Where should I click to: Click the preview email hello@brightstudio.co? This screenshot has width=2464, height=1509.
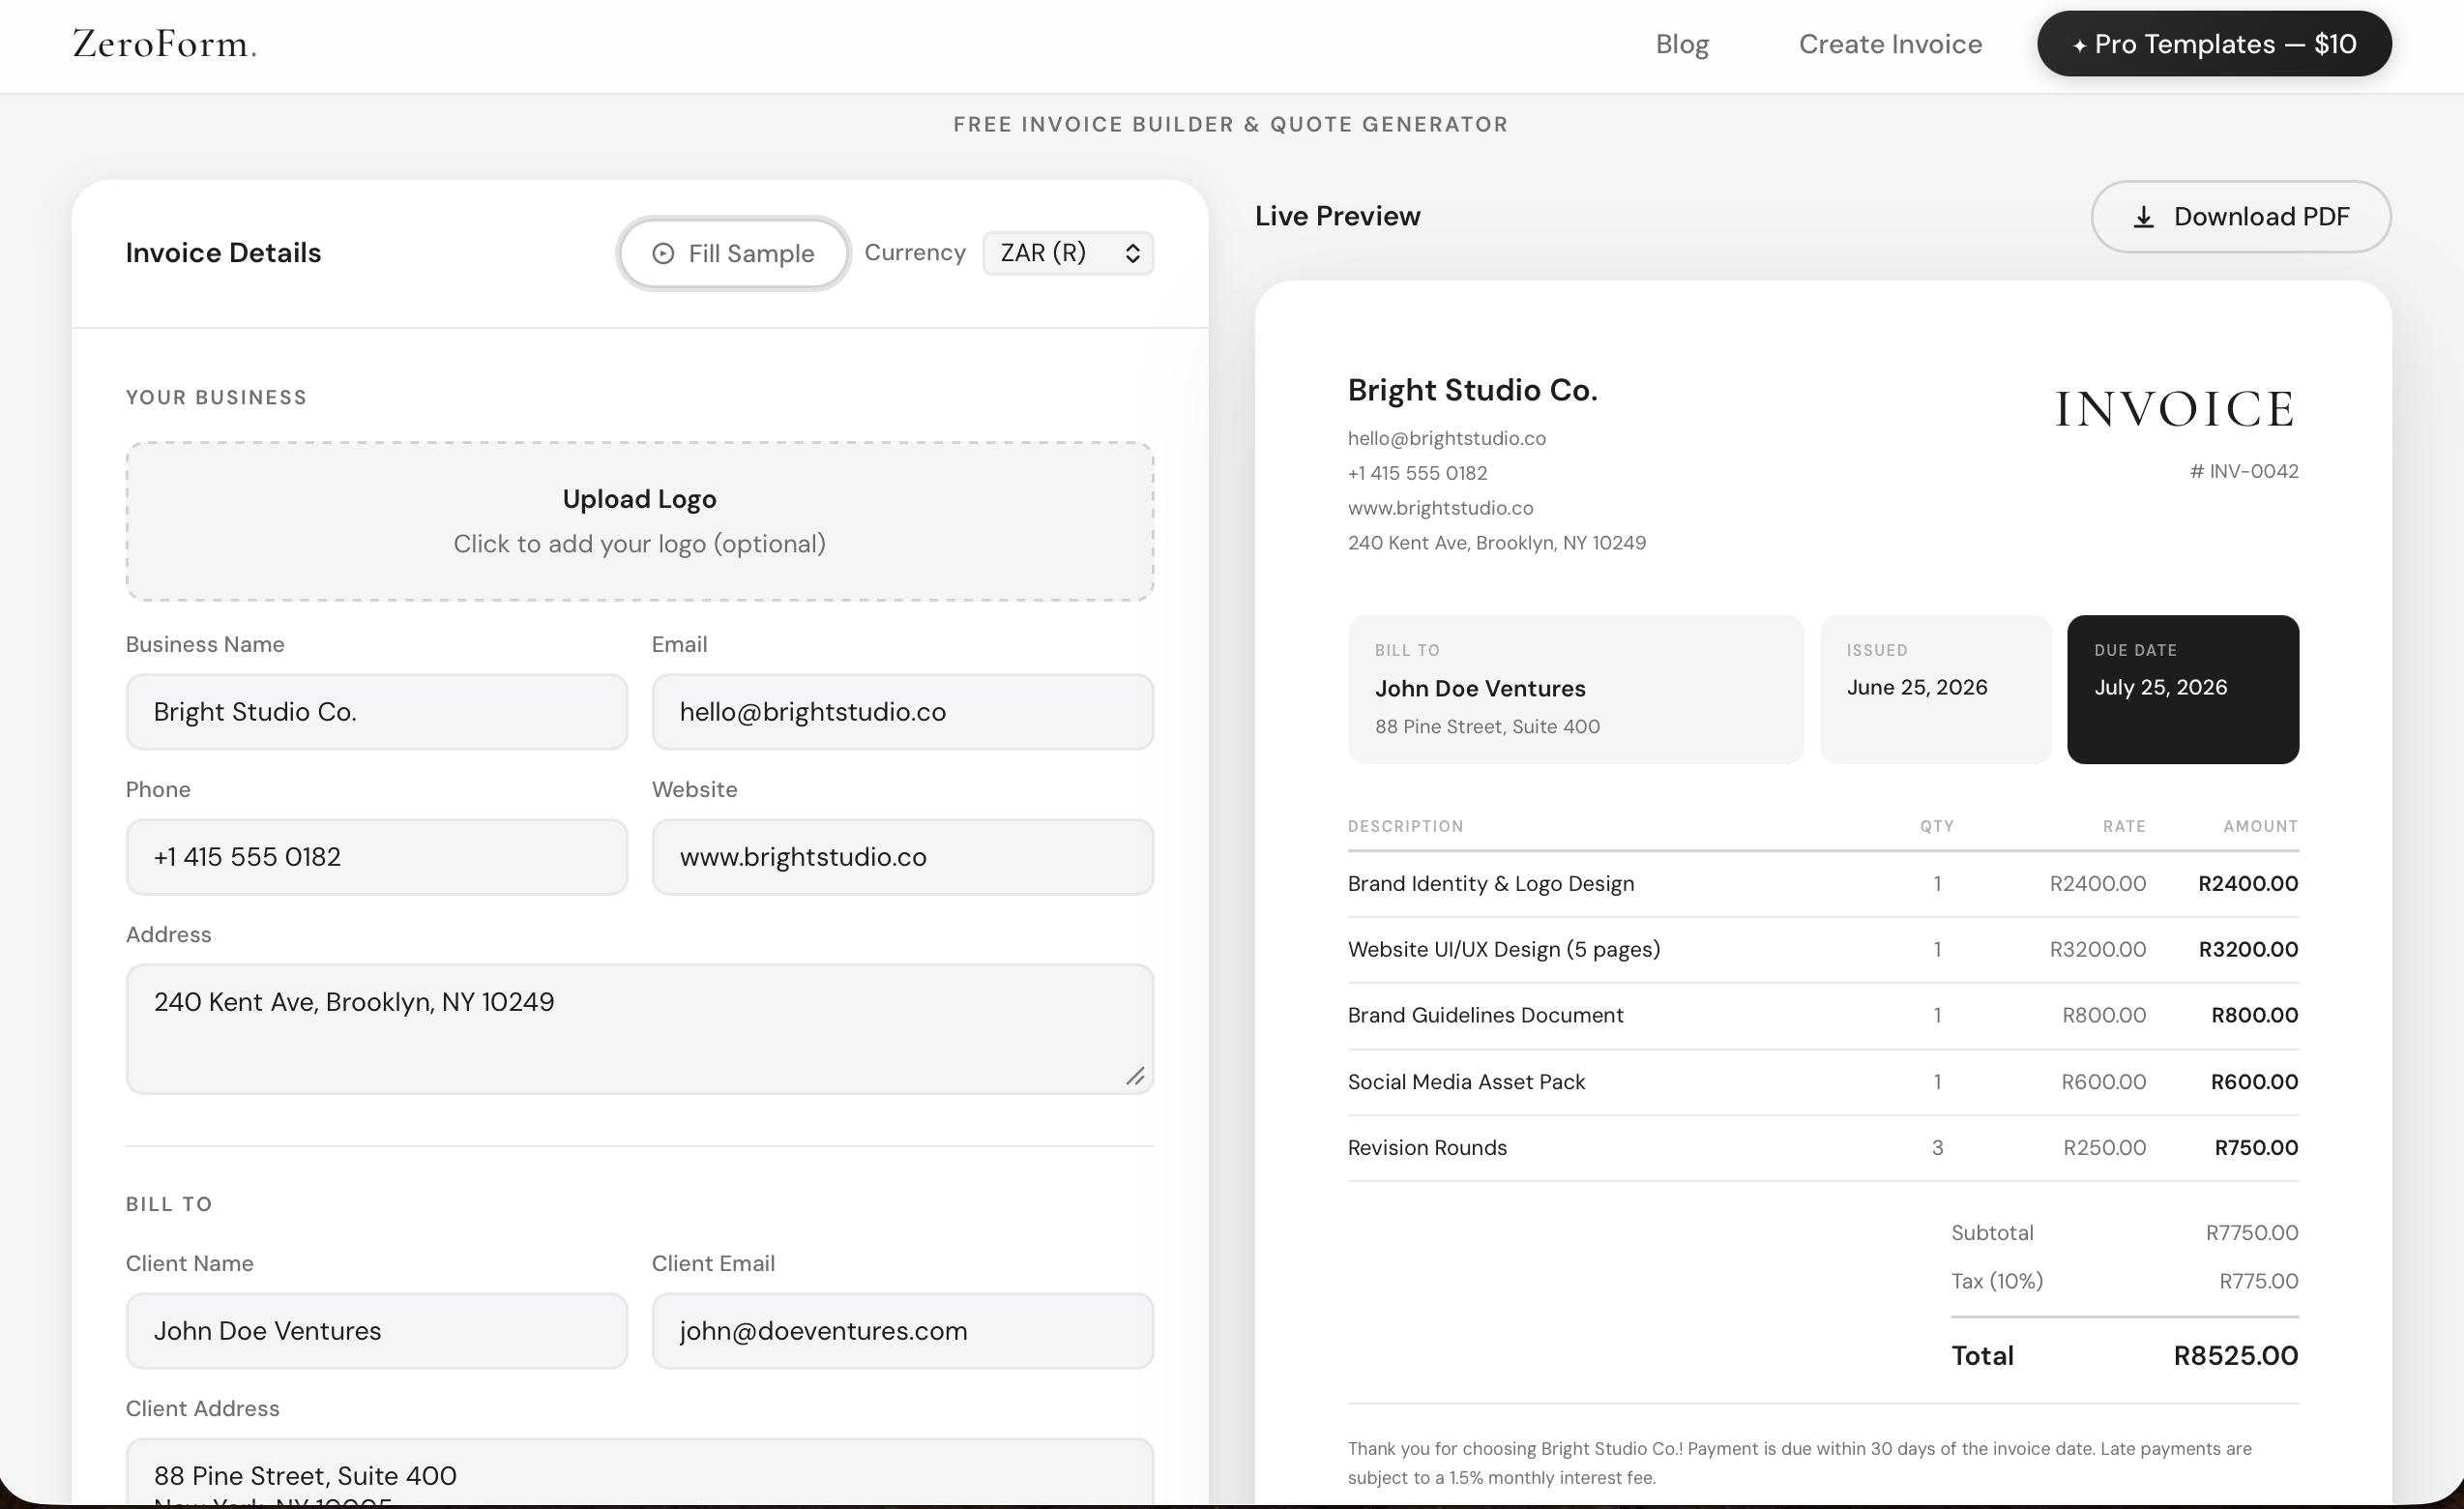coord(1446,438)
